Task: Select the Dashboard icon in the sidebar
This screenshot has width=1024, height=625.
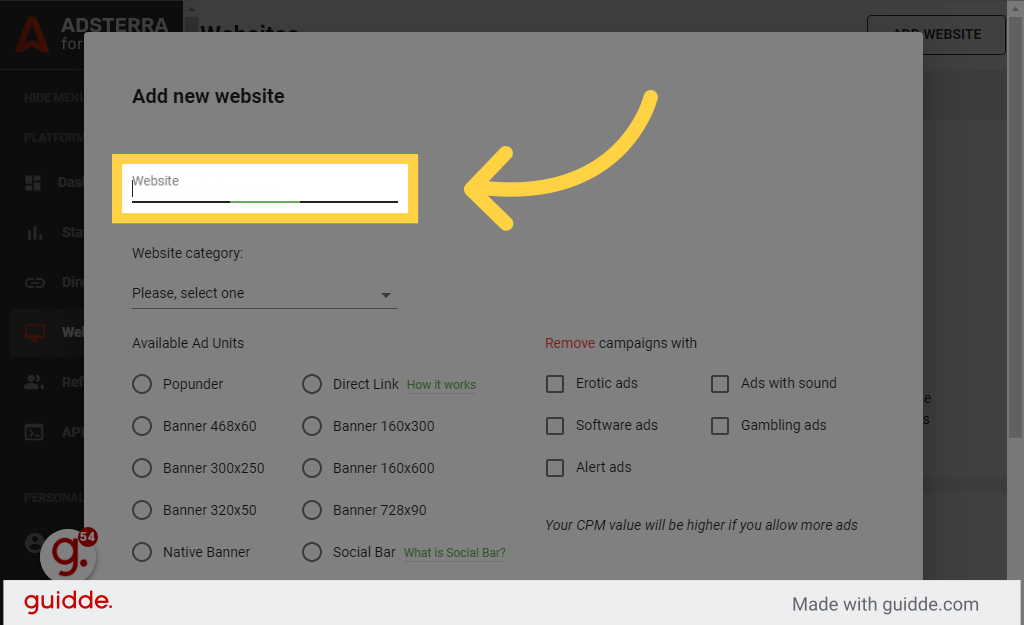Action: point(35,182)
